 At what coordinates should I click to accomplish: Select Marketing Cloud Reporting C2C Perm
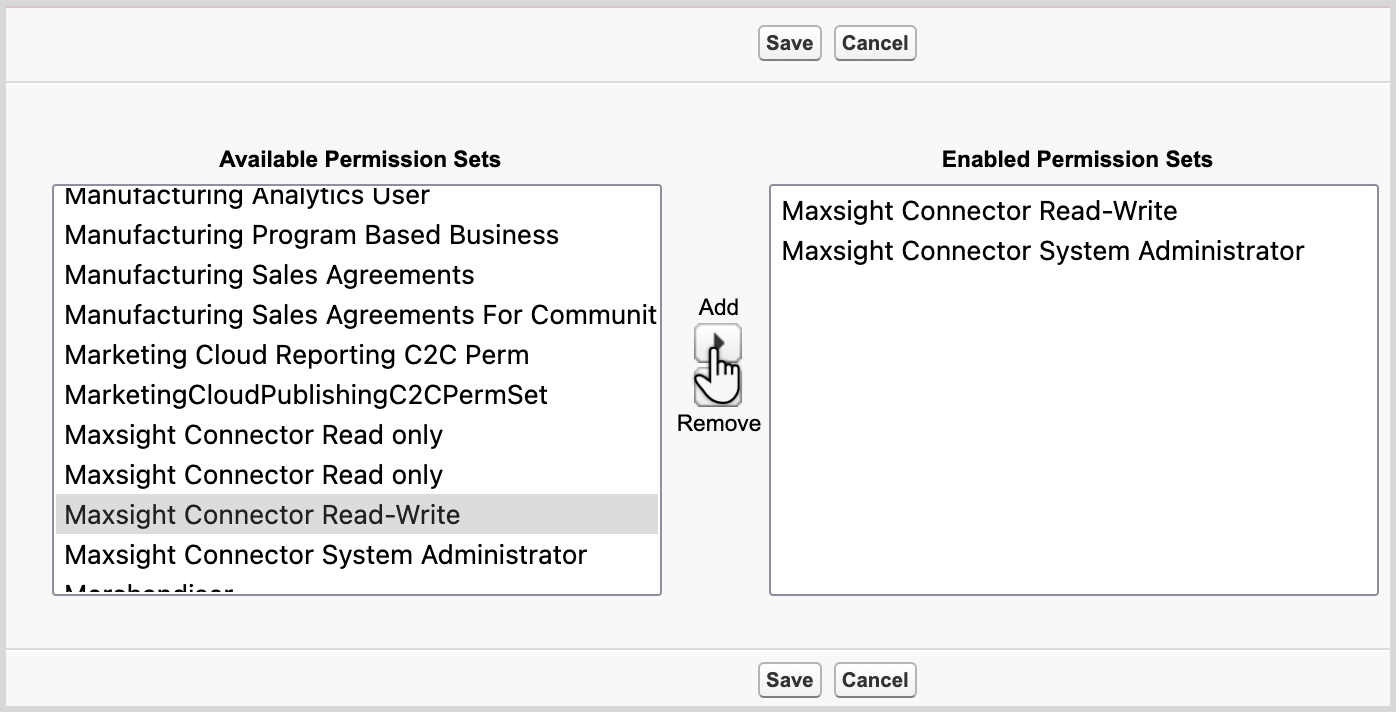[296, 355]
